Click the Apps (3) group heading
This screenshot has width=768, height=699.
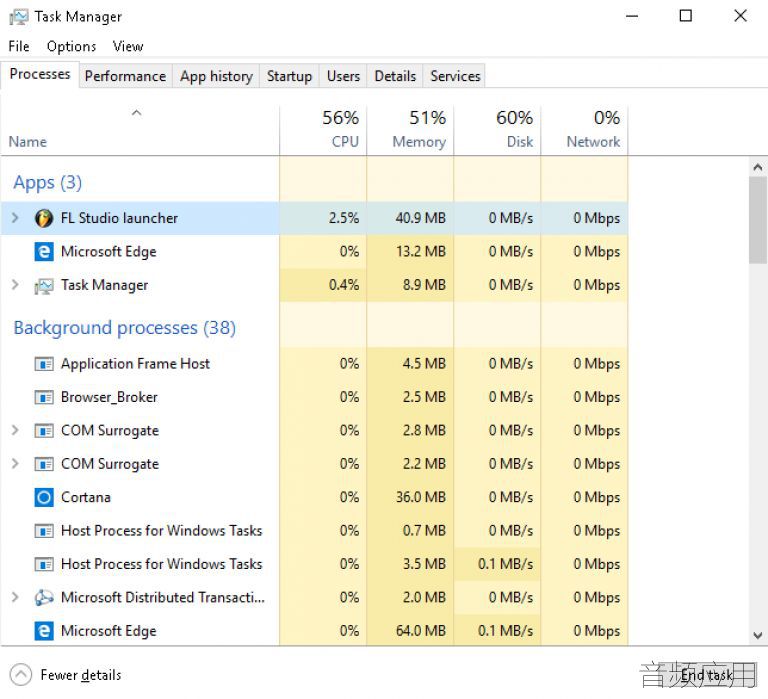click(x=48, y=183)
